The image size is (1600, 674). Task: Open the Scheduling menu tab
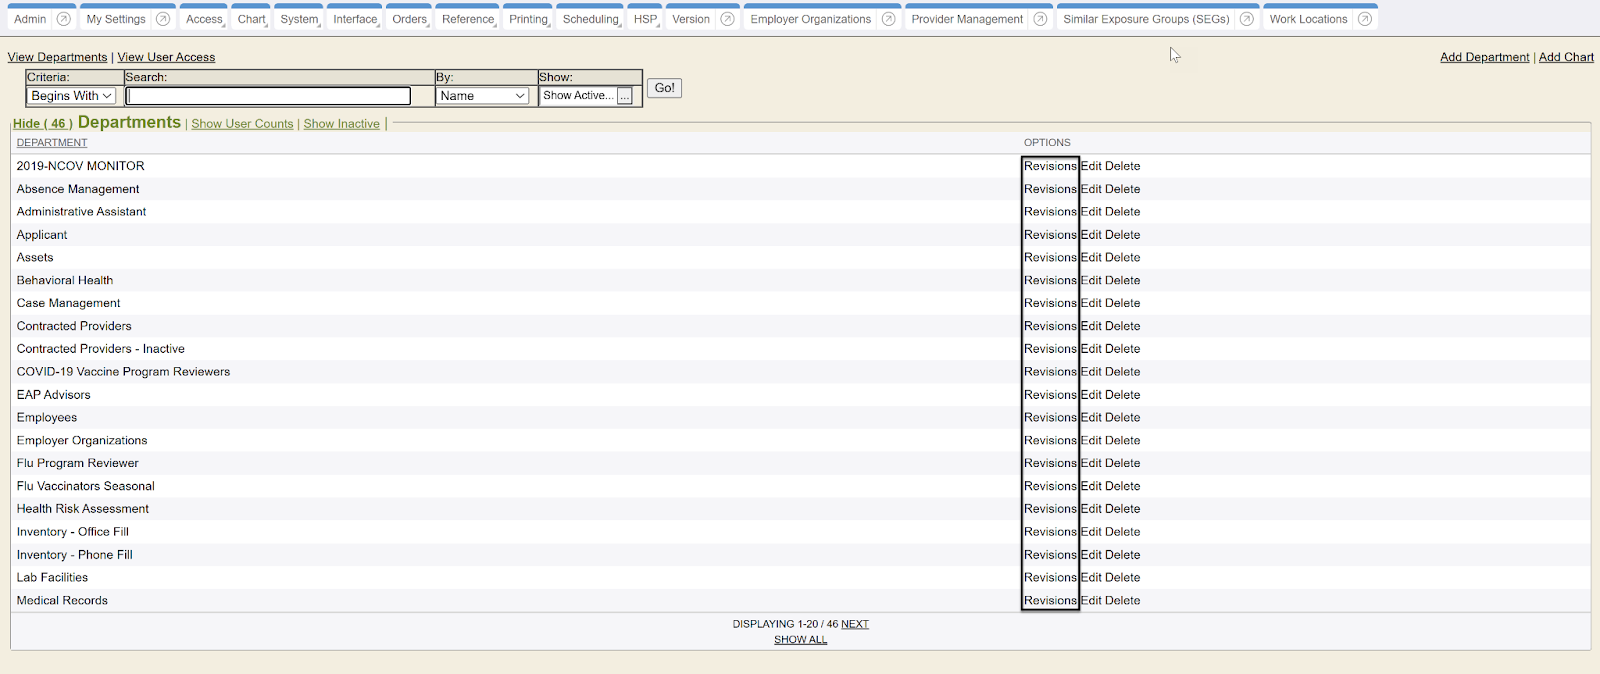[x=591, y=19]
